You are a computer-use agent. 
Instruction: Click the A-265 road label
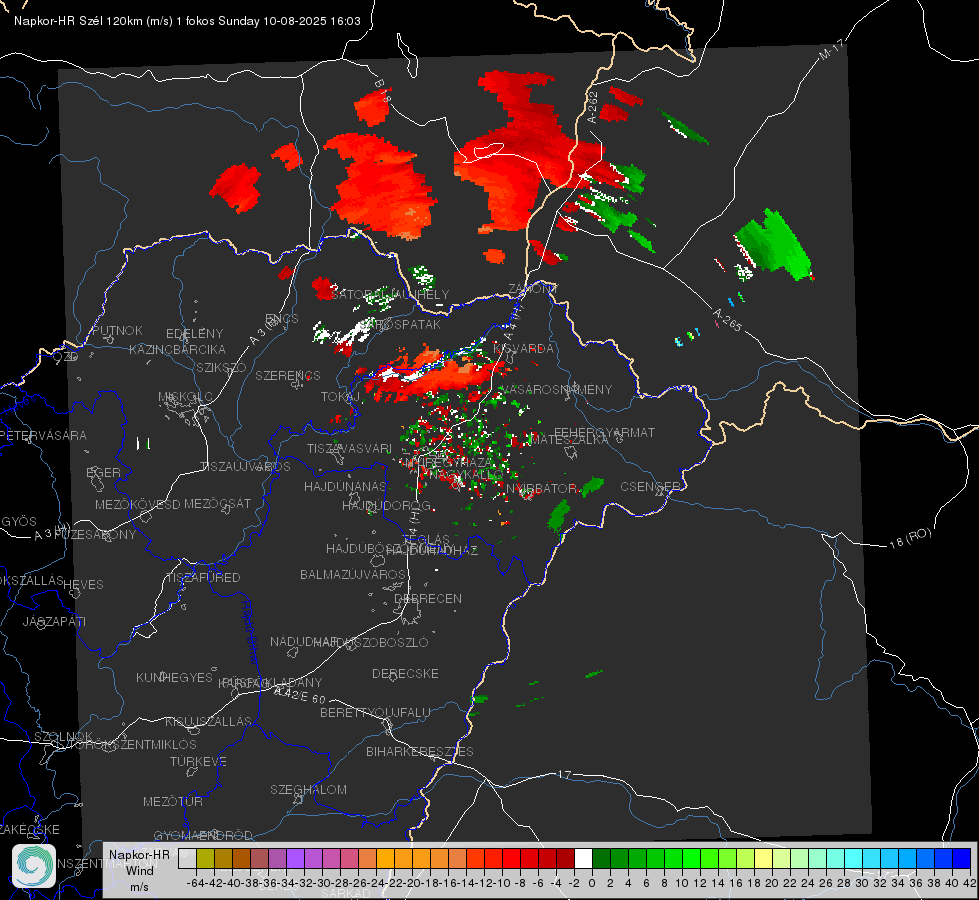coord(727,320)
